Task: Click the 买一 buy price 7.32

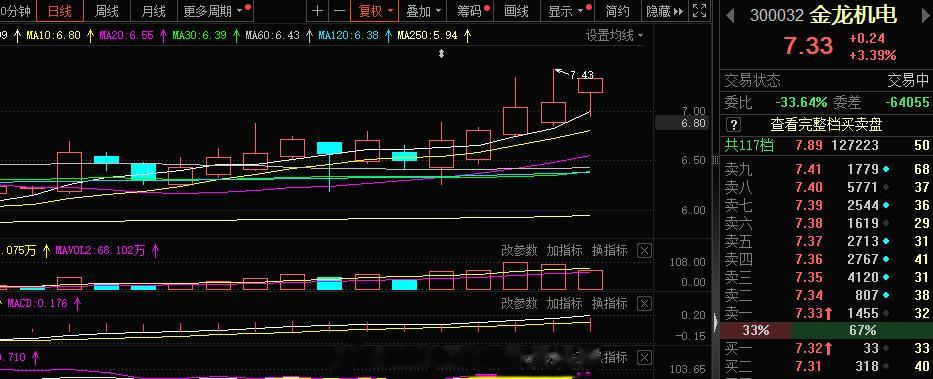Action: click(x=809, y=349)
